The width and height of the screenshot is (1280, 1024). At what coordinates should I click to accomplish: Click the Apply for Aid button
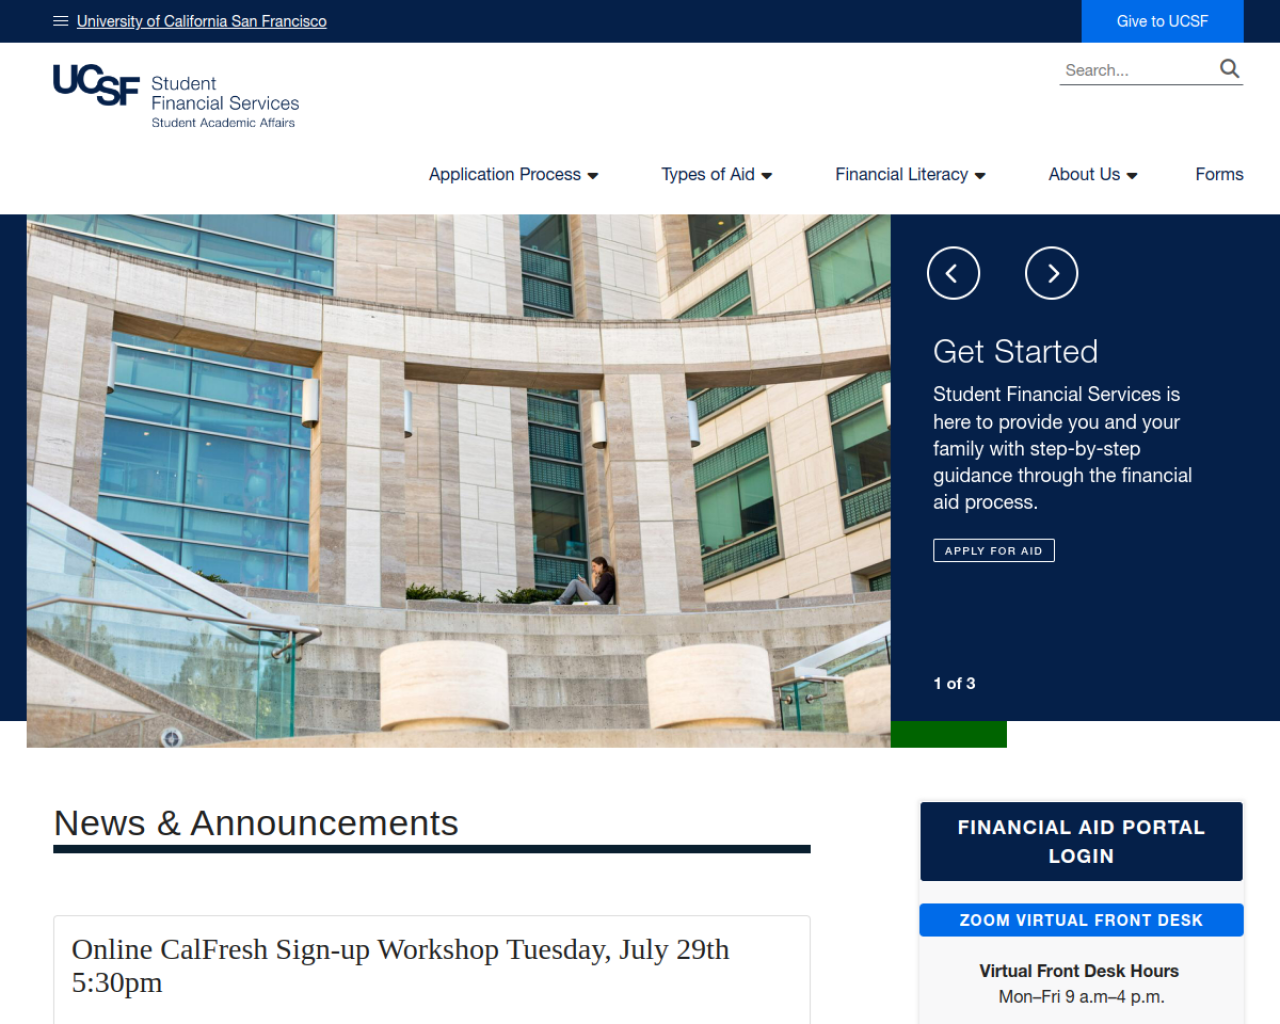point(994,551)
